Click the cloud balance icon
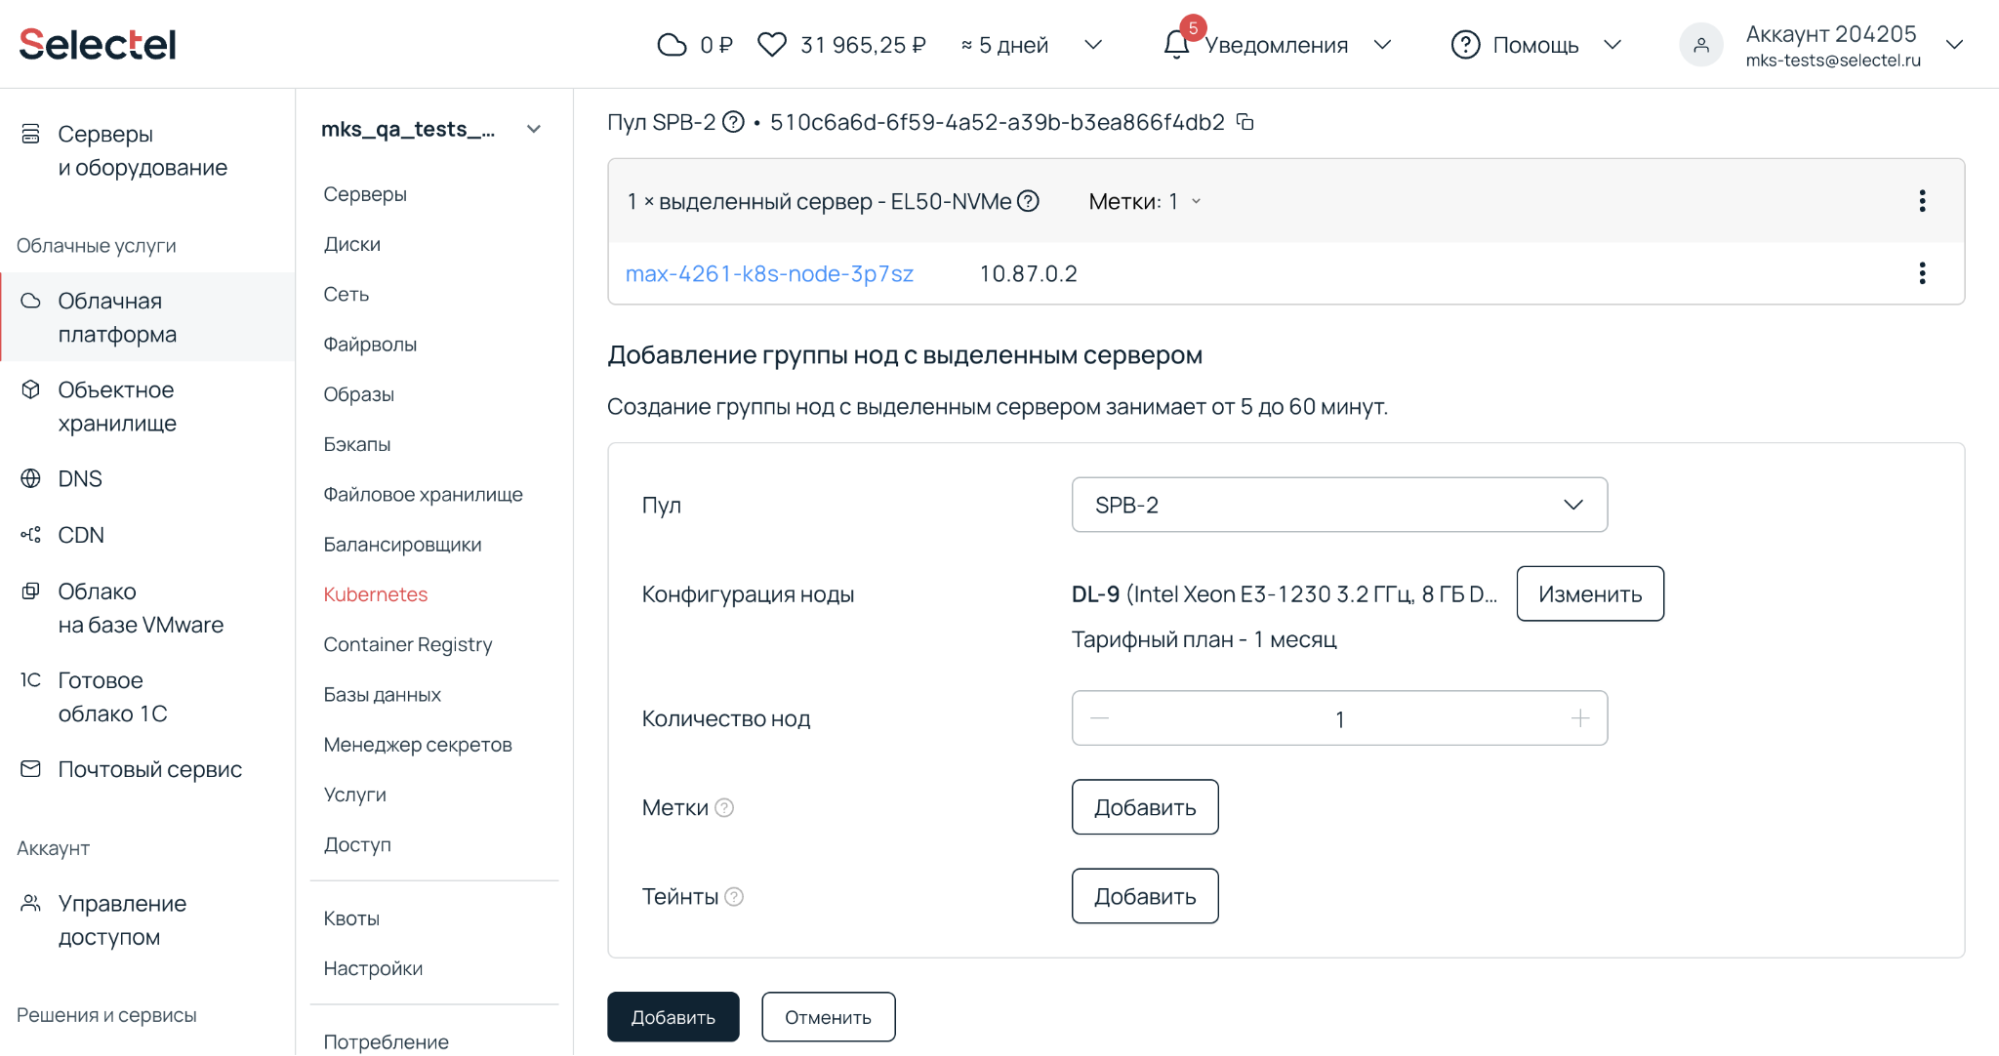This screenshot has height=1056, width=1999. point(672,45)
